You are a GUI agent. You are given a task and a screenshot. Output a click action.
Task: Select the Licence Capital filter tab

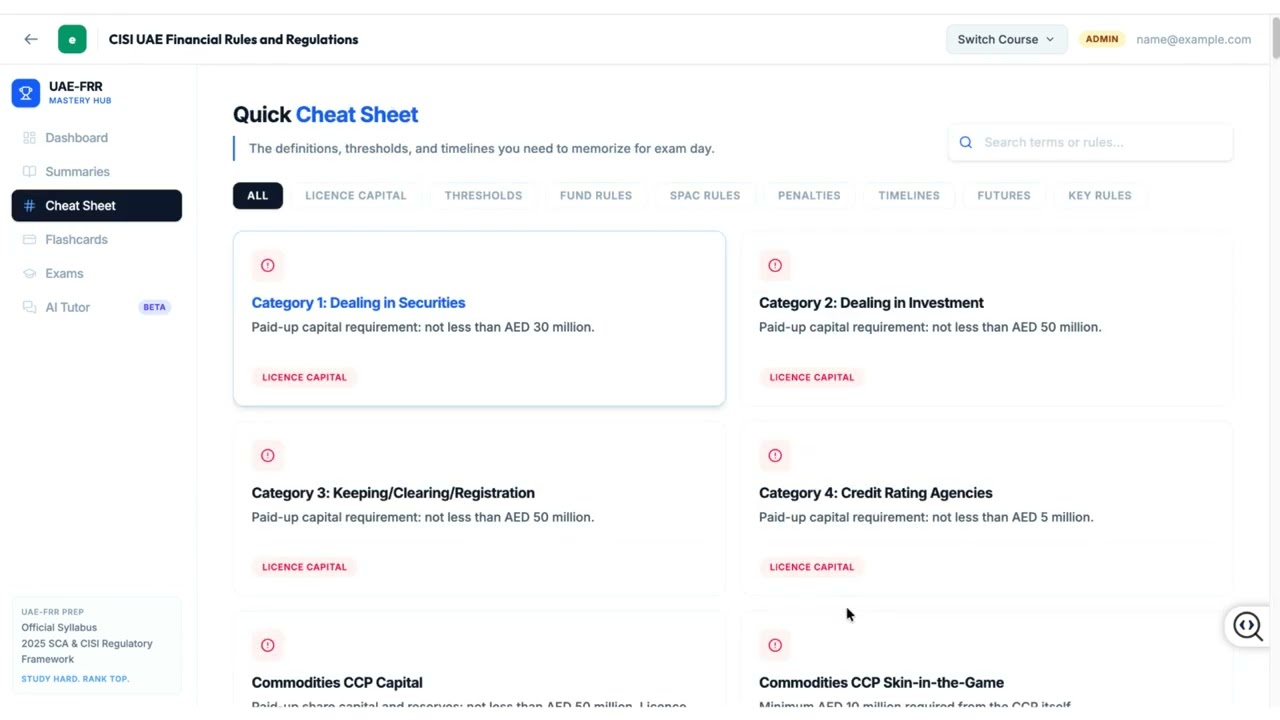click(355, 196)
